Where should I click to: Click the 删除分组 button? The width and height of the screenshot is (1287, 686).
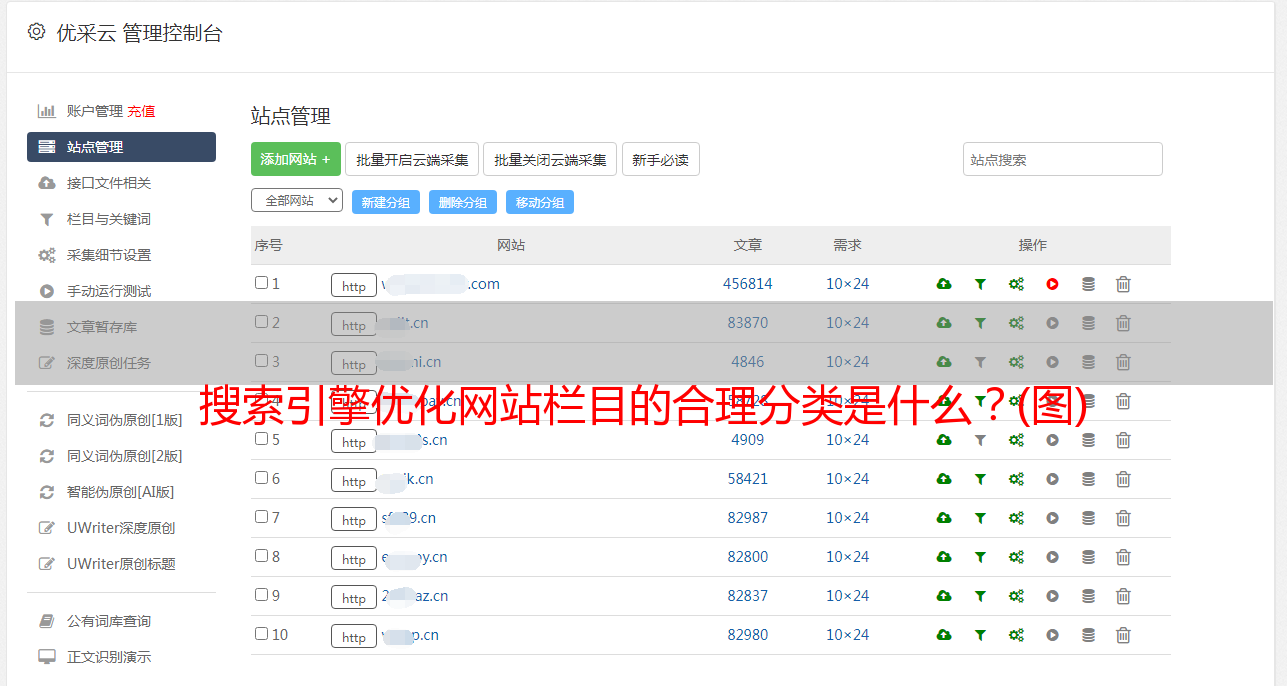463,202
